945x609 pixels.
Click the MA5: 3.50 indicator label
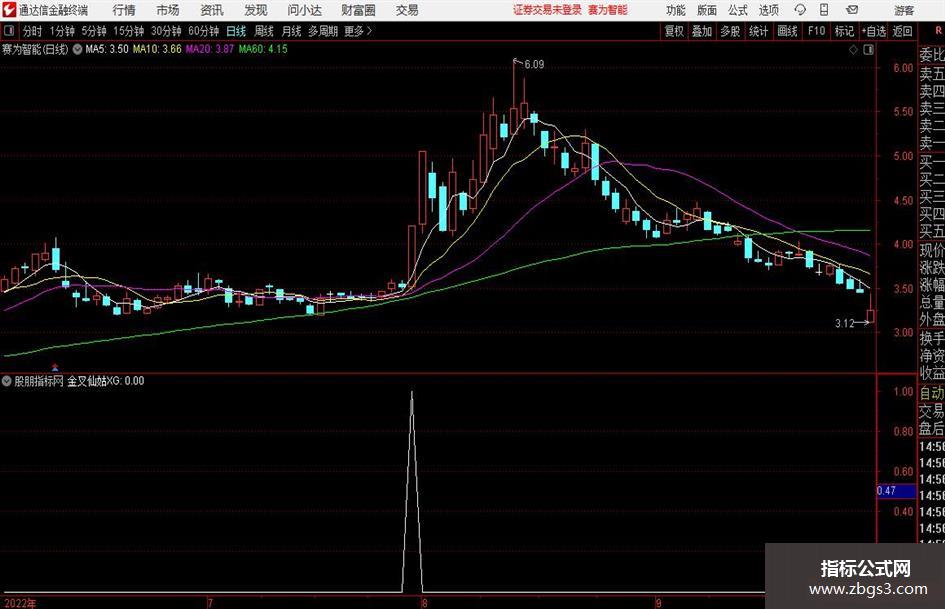pos(107,49)
